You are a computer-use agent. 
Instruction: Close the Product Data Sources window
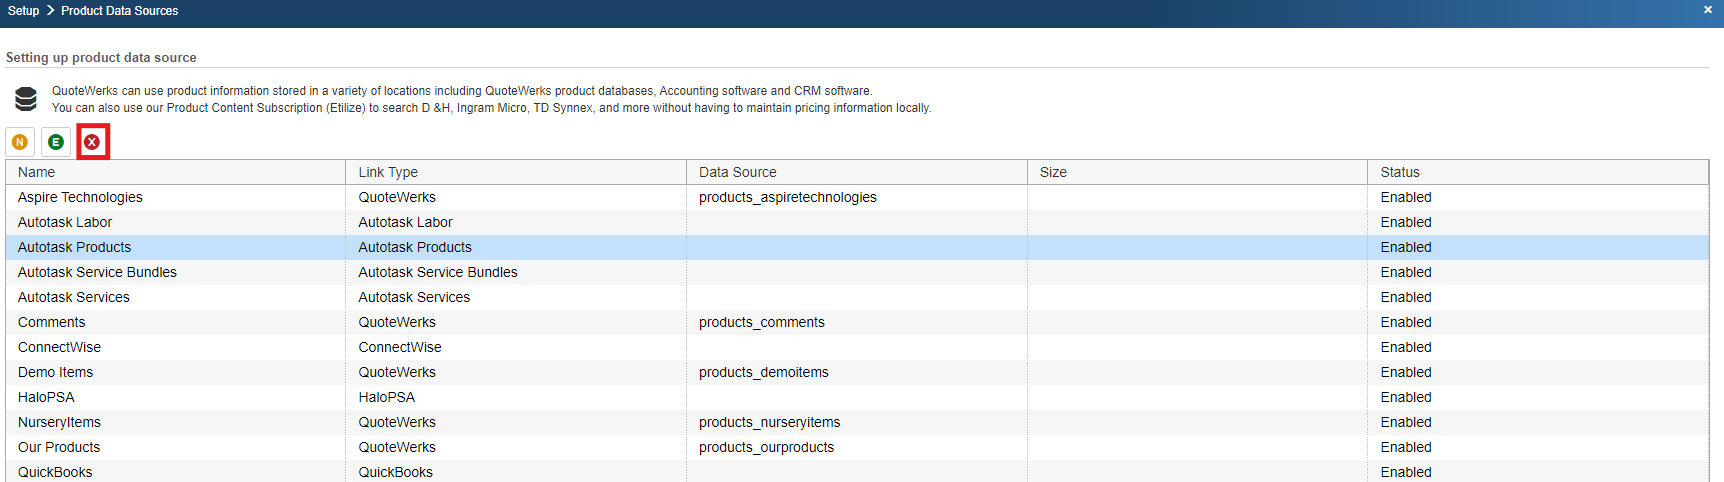point(1708,10)
